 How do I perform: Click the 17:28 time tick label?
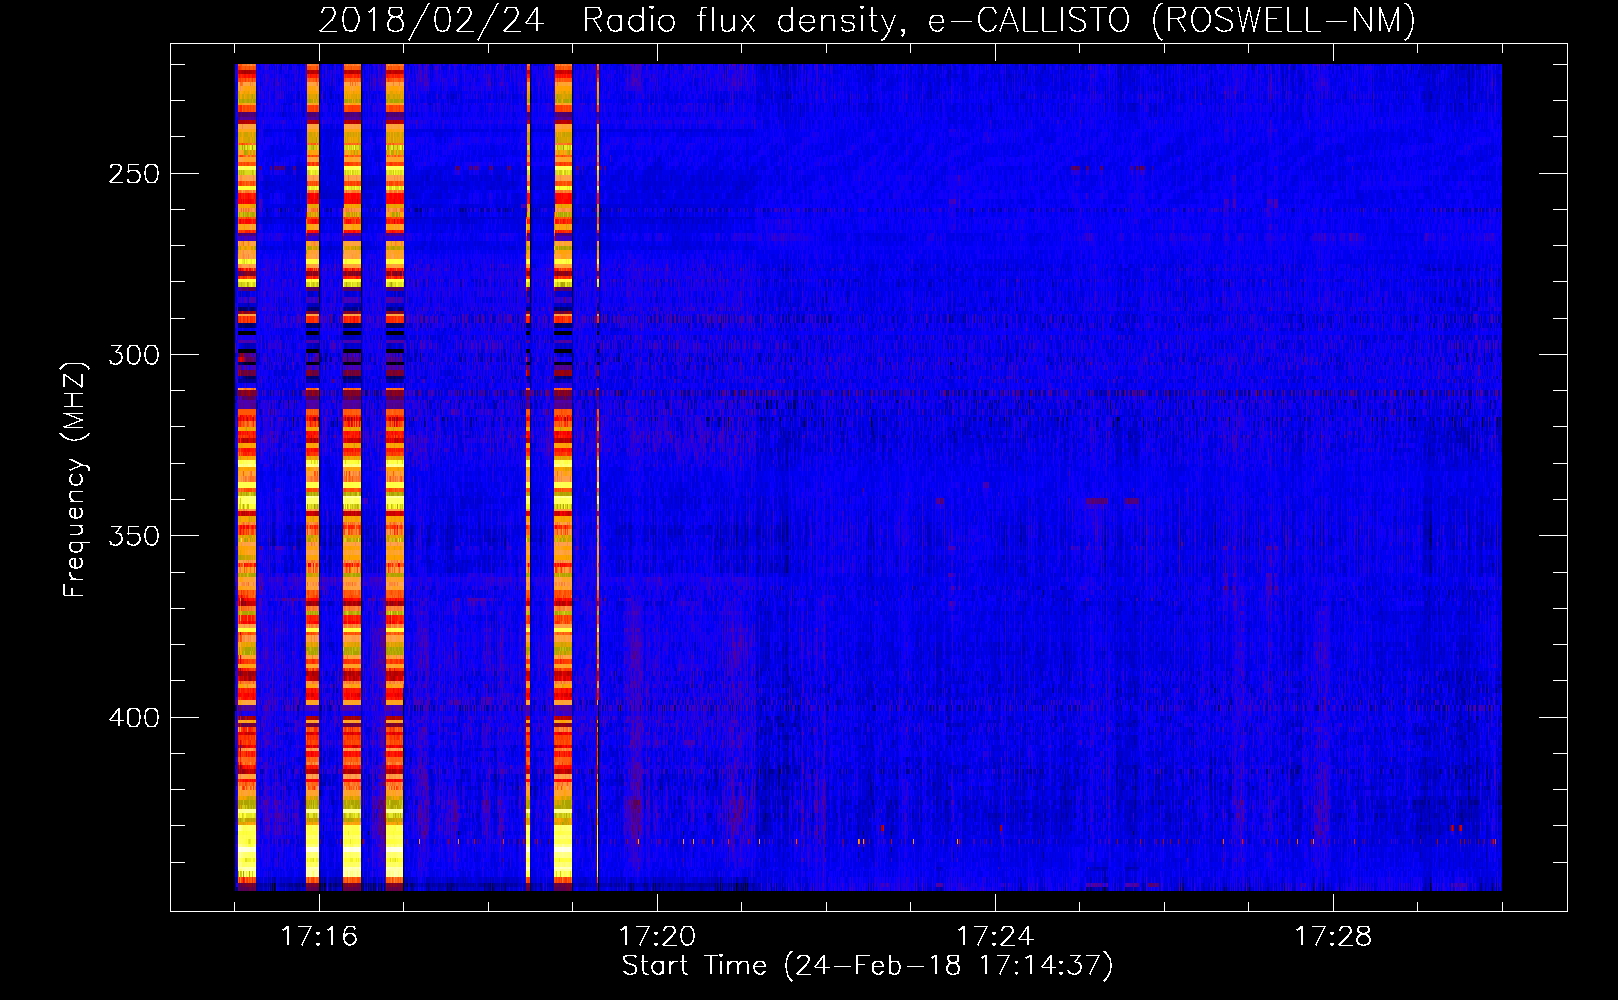1333,936
